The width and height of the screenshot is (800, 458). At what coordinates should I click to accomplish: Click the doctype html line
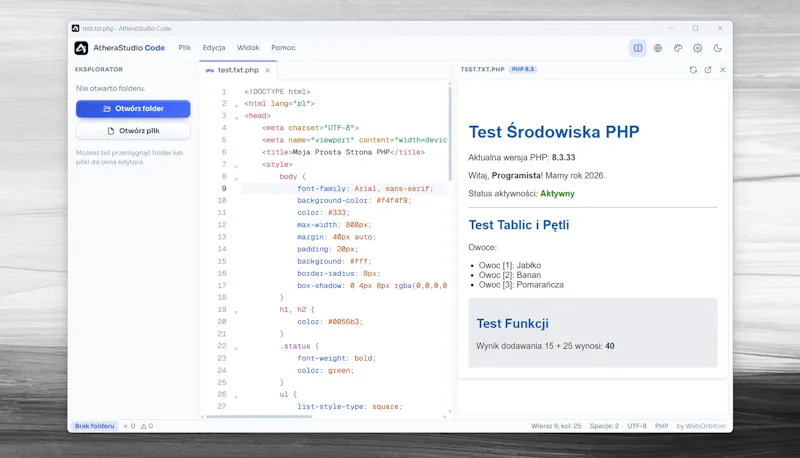click(277, 92)
